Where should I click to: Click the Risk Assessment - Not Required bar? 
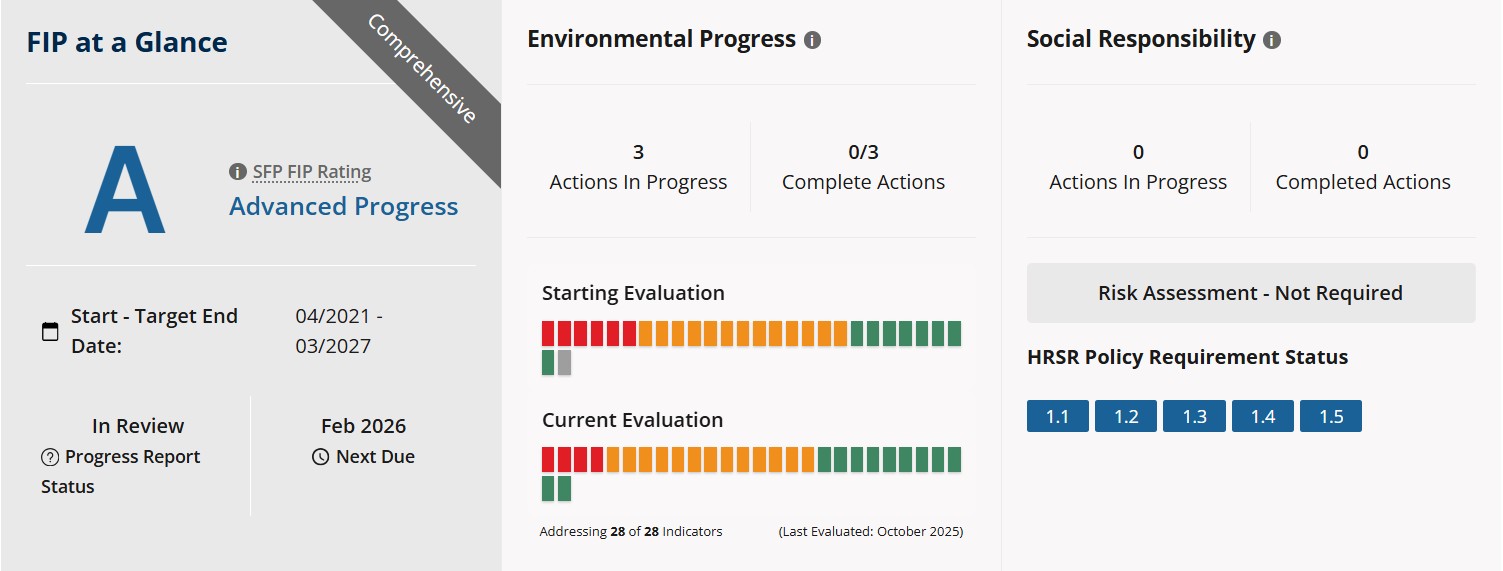tap(1250, 293)
